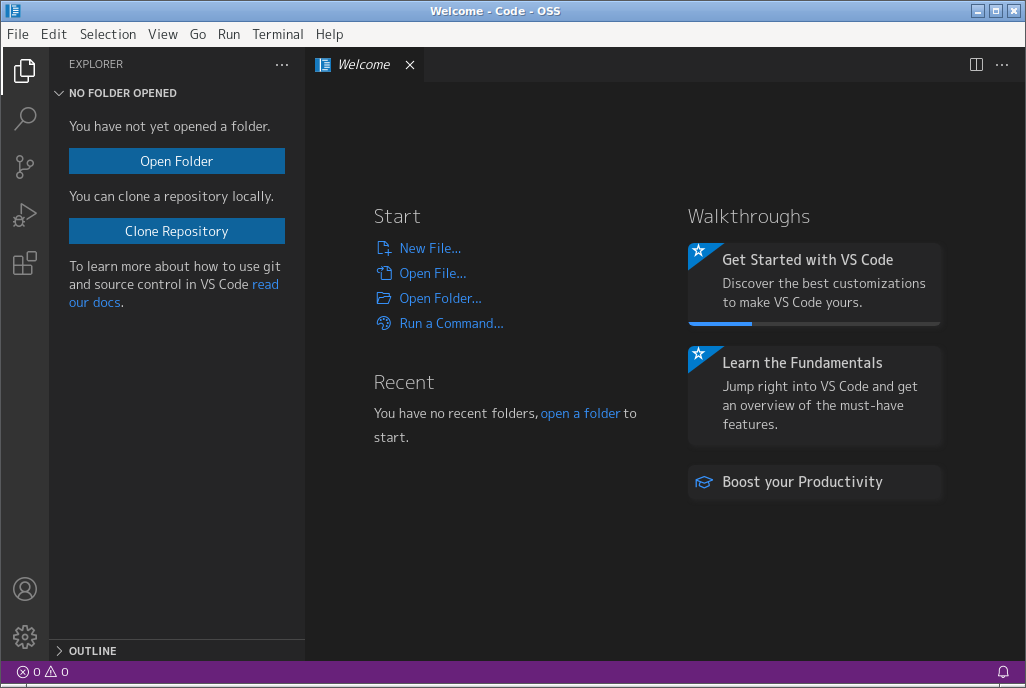Open the File menu
1026x688 pixels.
point(18,34)
